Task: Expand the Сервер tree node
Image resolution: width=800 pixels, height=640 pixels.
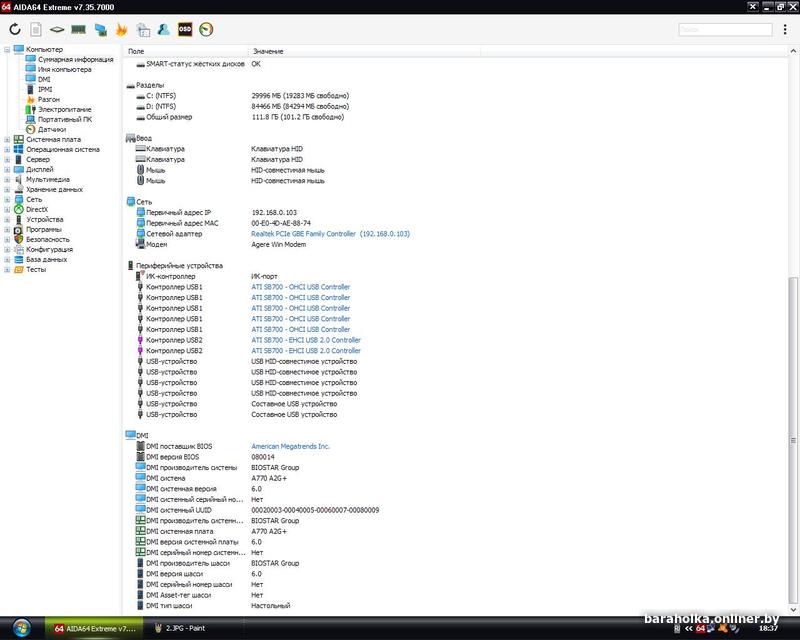Action: 7,159
